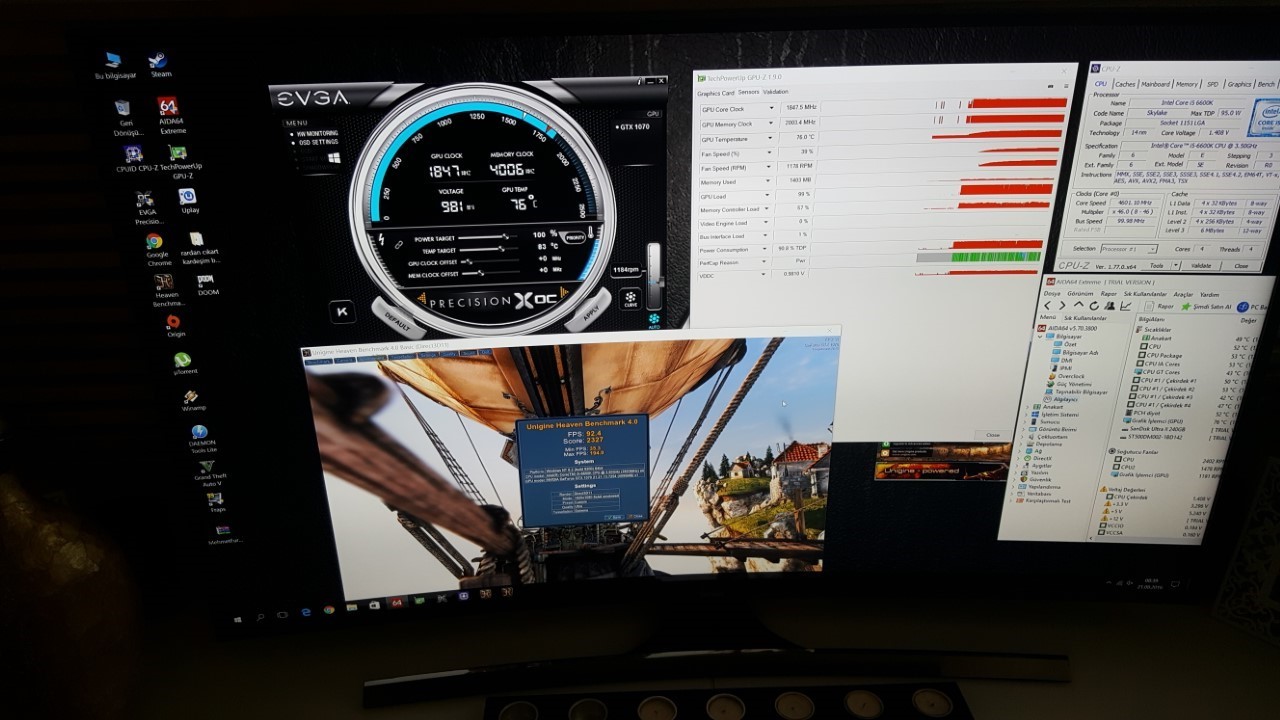This screenshot has width=1280, height=720.
Task: Click the Windows logo icon in EVGA menu
Action: [x=332, y=158]
